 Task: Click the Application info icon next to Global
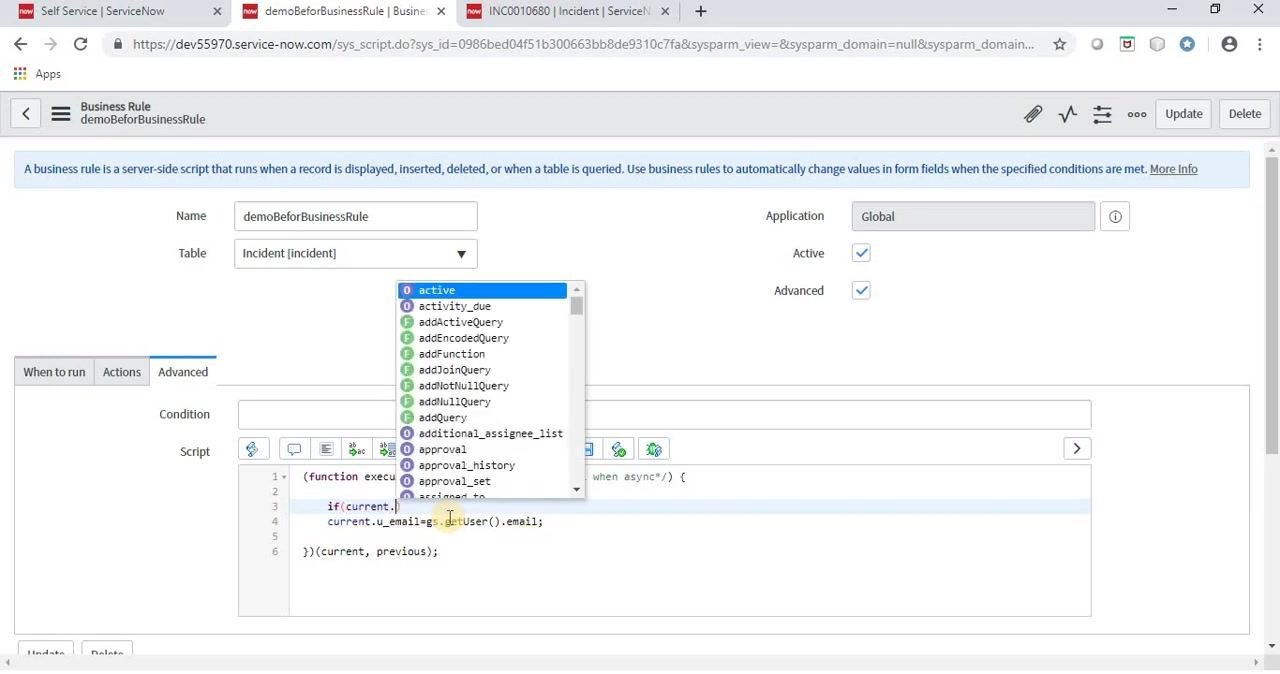tap(1115, 216)
